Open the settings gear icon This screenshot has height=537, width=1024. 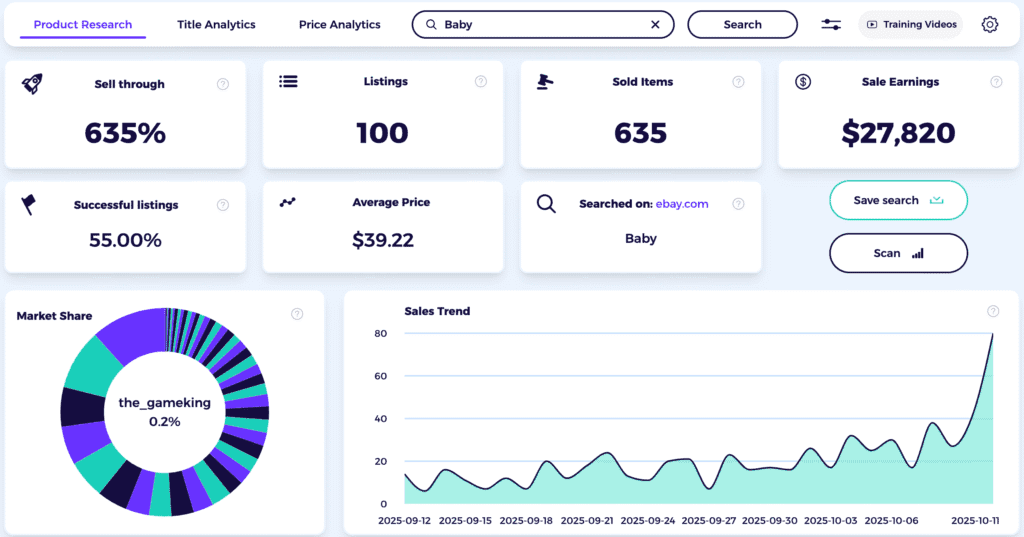pos(990,24)
